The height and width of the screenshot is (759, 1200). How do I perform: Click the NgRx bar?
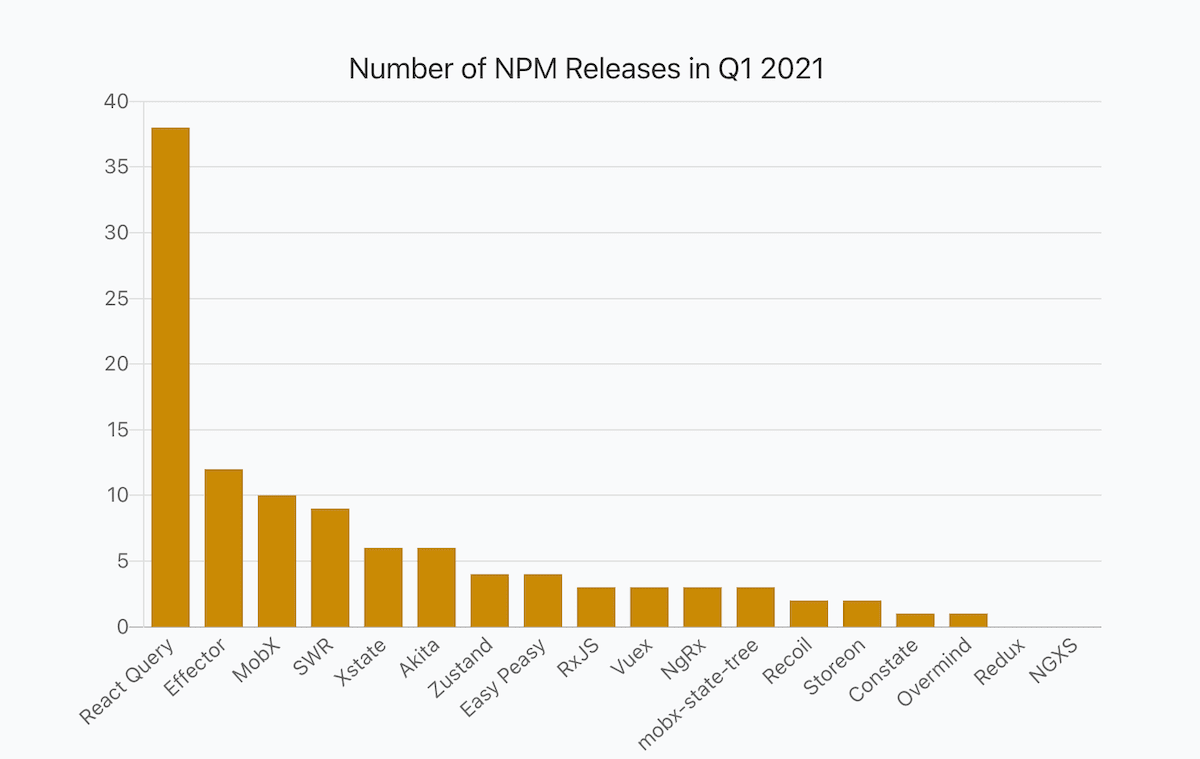click(x=702, y=607)
